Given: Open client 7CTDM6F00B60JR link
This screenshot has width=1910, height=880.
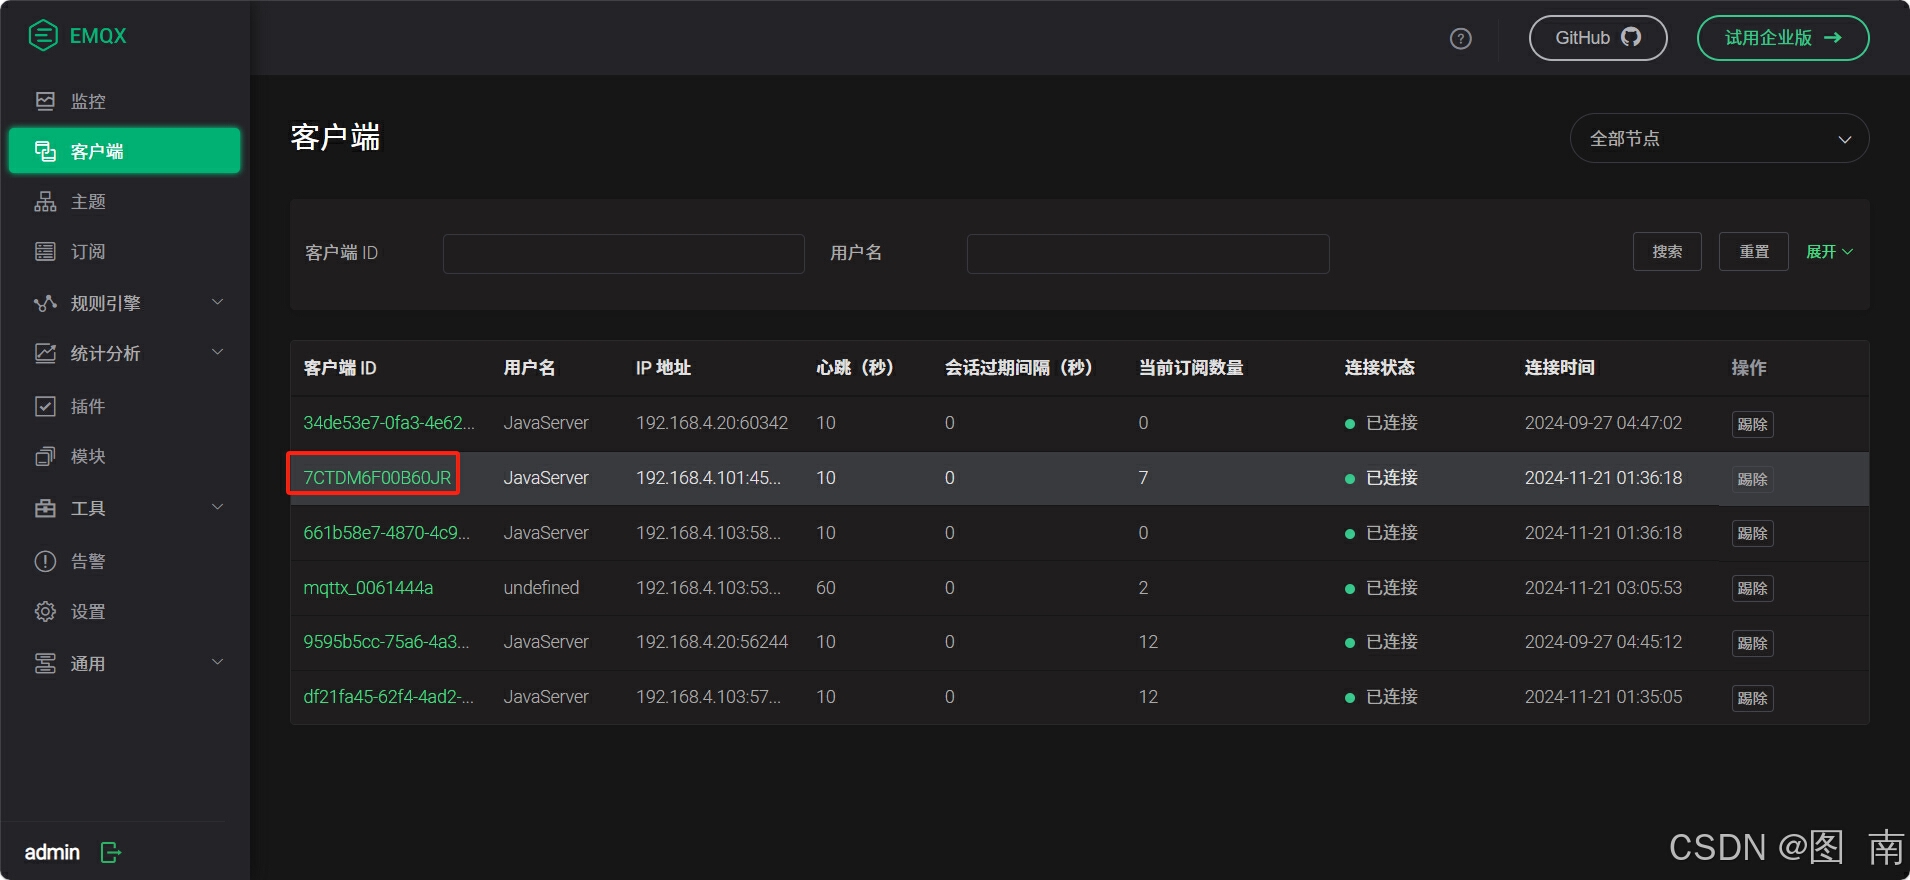Looking at the screenshot, I should [377, 478].
